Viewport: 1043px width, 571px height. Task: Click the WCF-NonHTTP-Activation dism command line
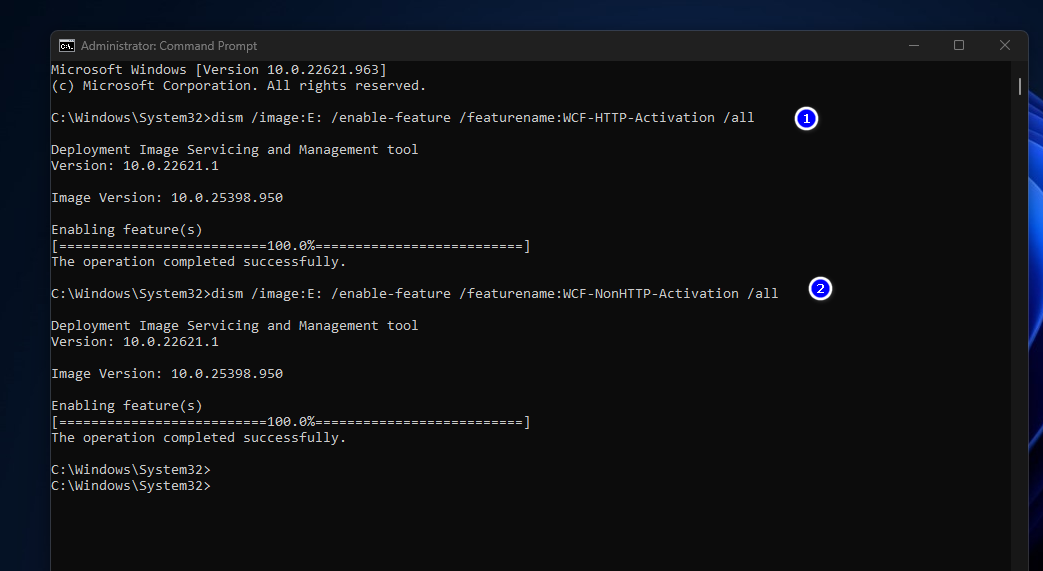(x=414, y=293)
